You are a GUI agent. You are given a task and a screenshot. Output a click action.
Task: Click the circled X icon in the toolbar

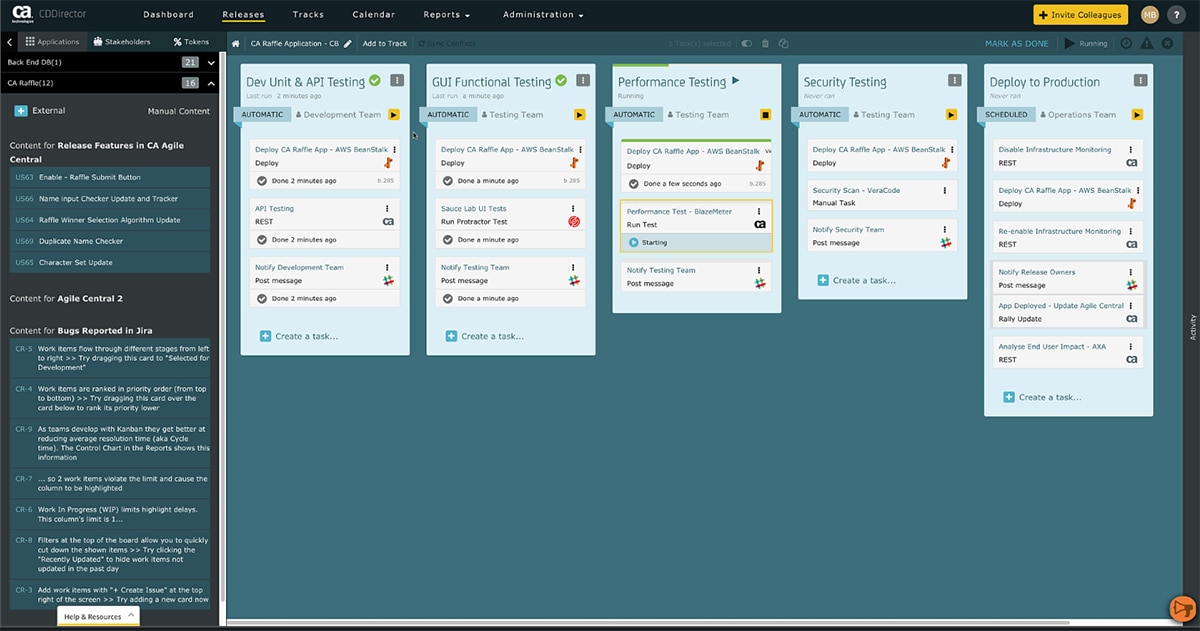[1167, 44]
